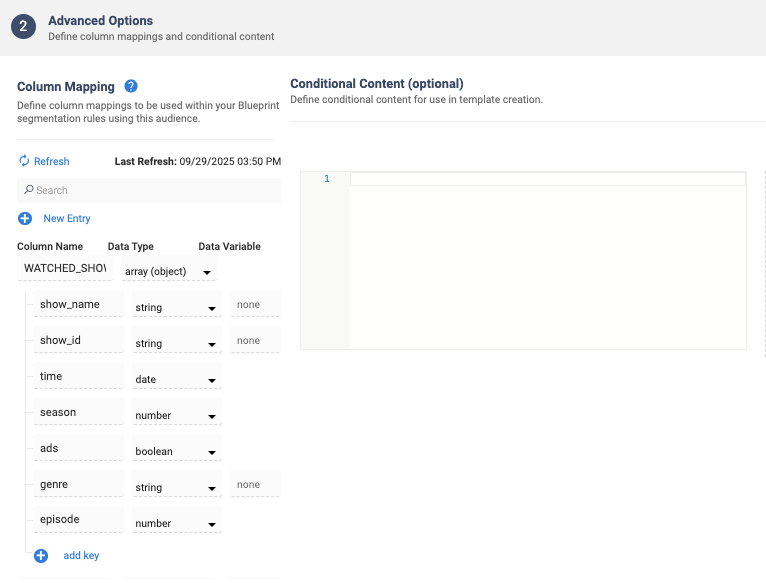
Task: Open the show_name data type dropdown
Action: click(x=176, y=305)
